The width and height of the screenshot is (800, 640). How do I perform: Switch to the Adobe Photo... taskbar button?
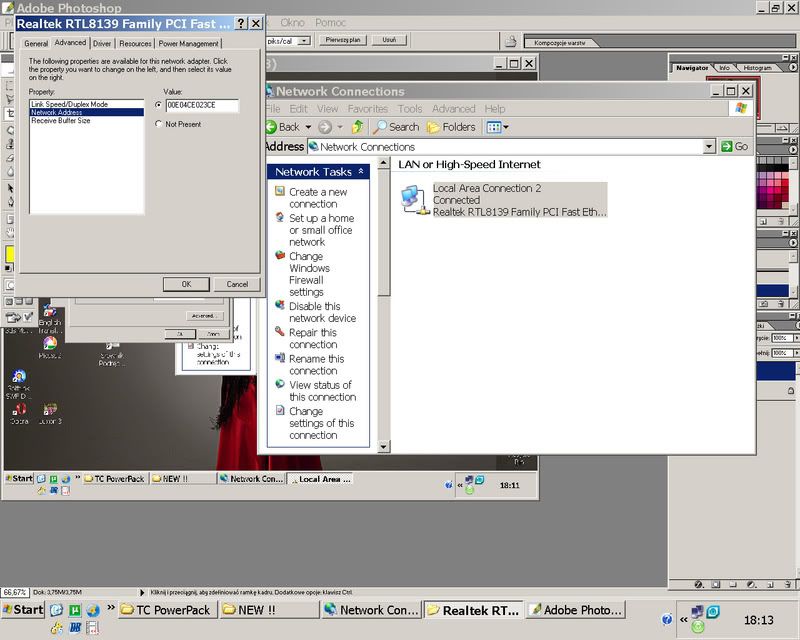[x=576, y=610]
